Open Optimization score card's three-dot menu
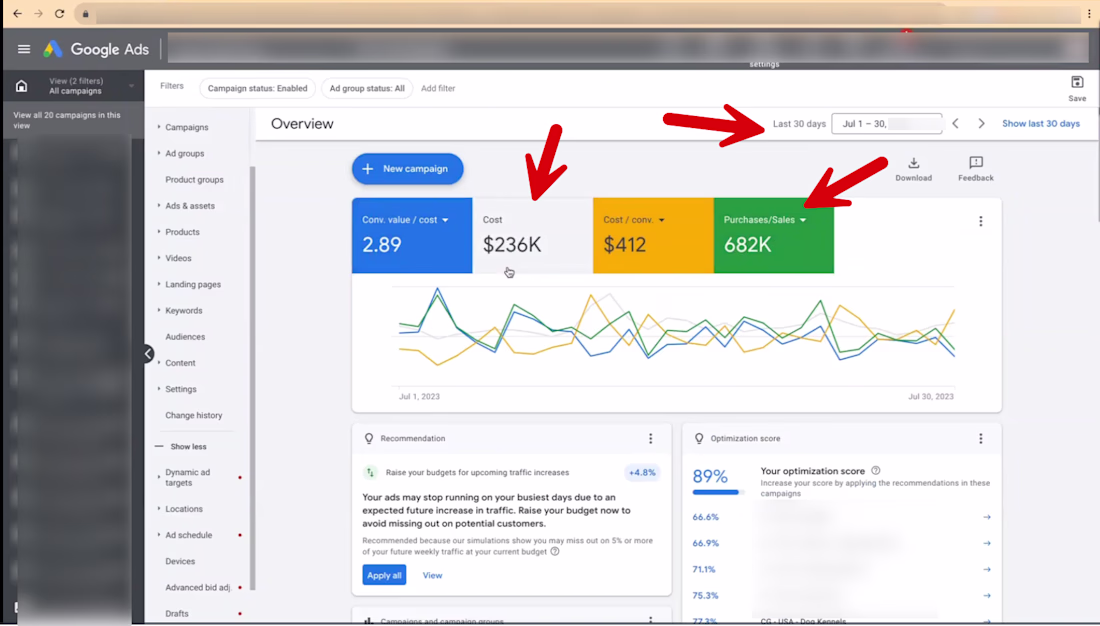 tap(981, 439)
